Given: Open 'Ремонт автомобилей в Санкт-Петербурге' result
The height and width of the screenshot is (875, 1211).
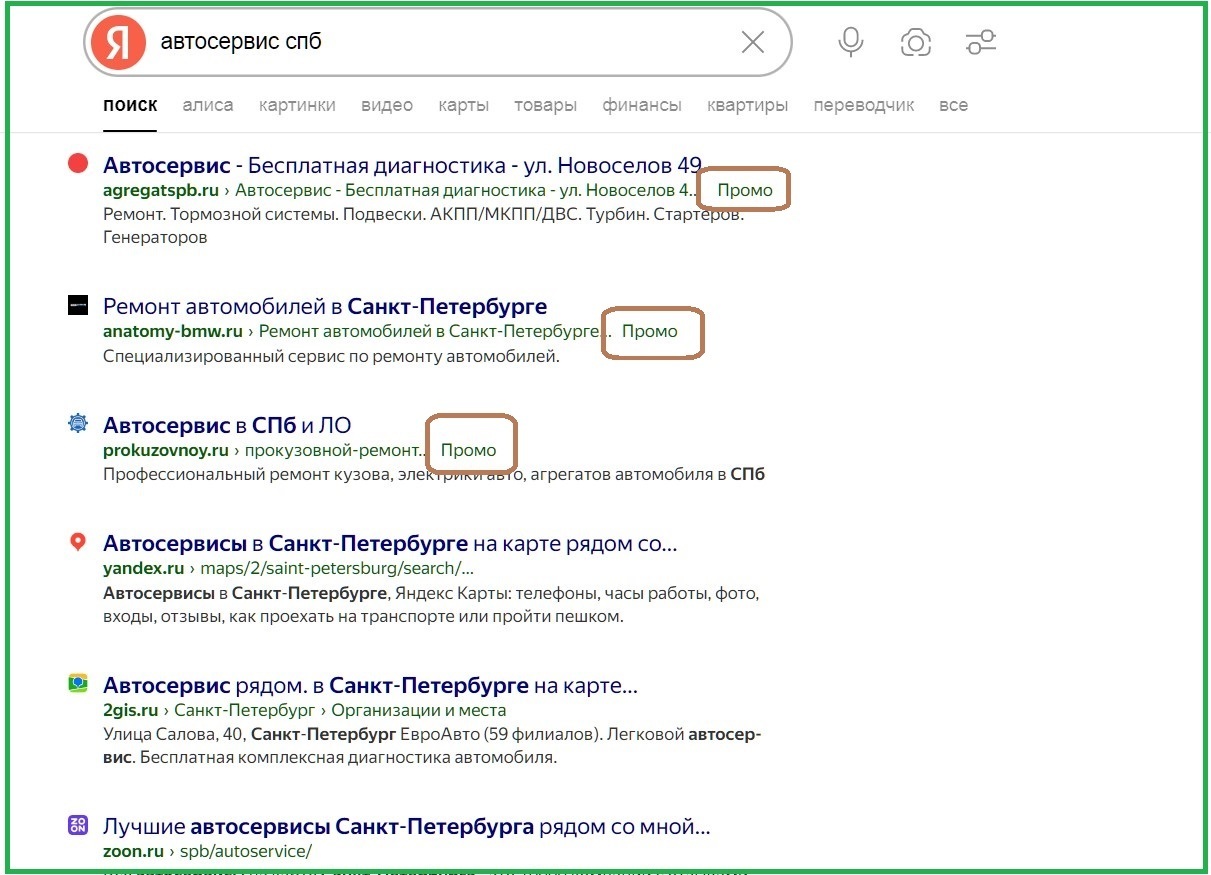Looking at the screenshot, I should pyautogui.click(x=325, y=306).
